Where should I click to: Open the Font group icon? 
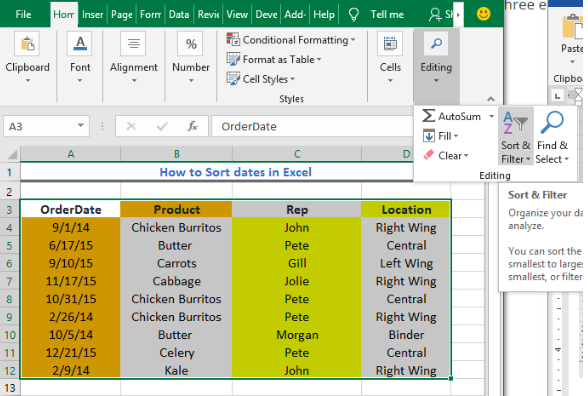point(80,44)
